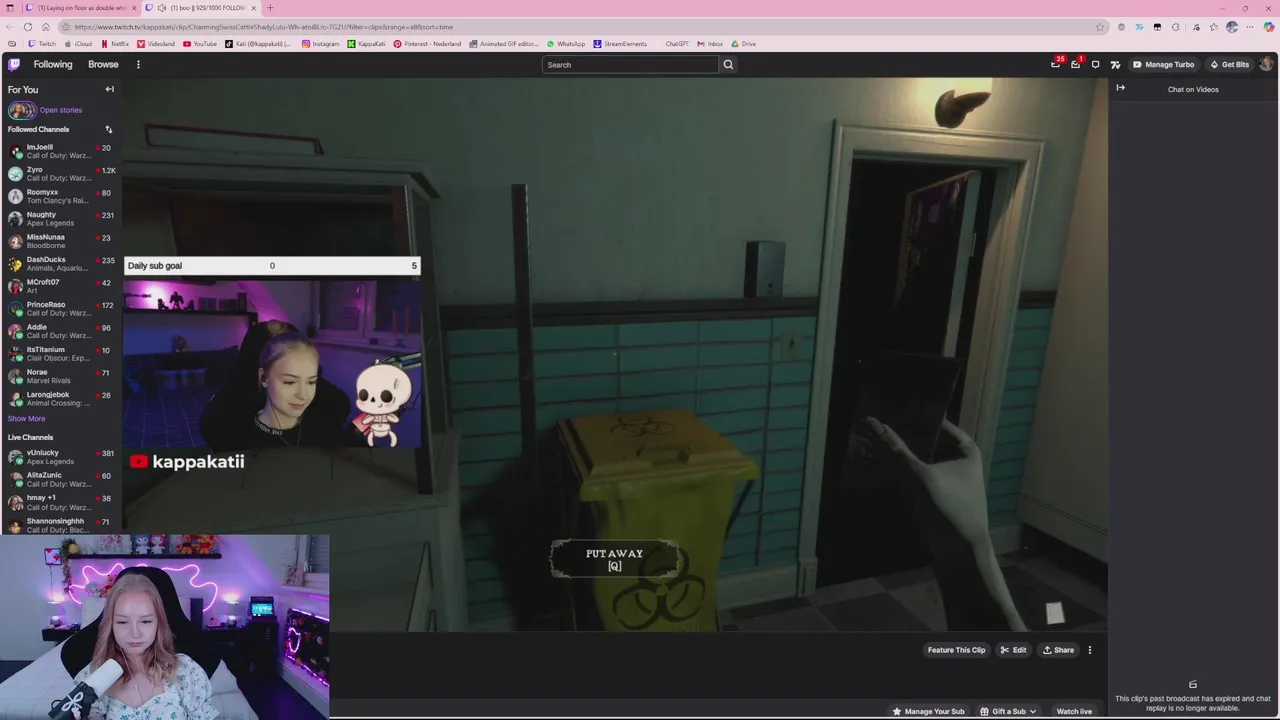
Task: Open Naughty channel in sidebar
Action: [x=60, y=219]
